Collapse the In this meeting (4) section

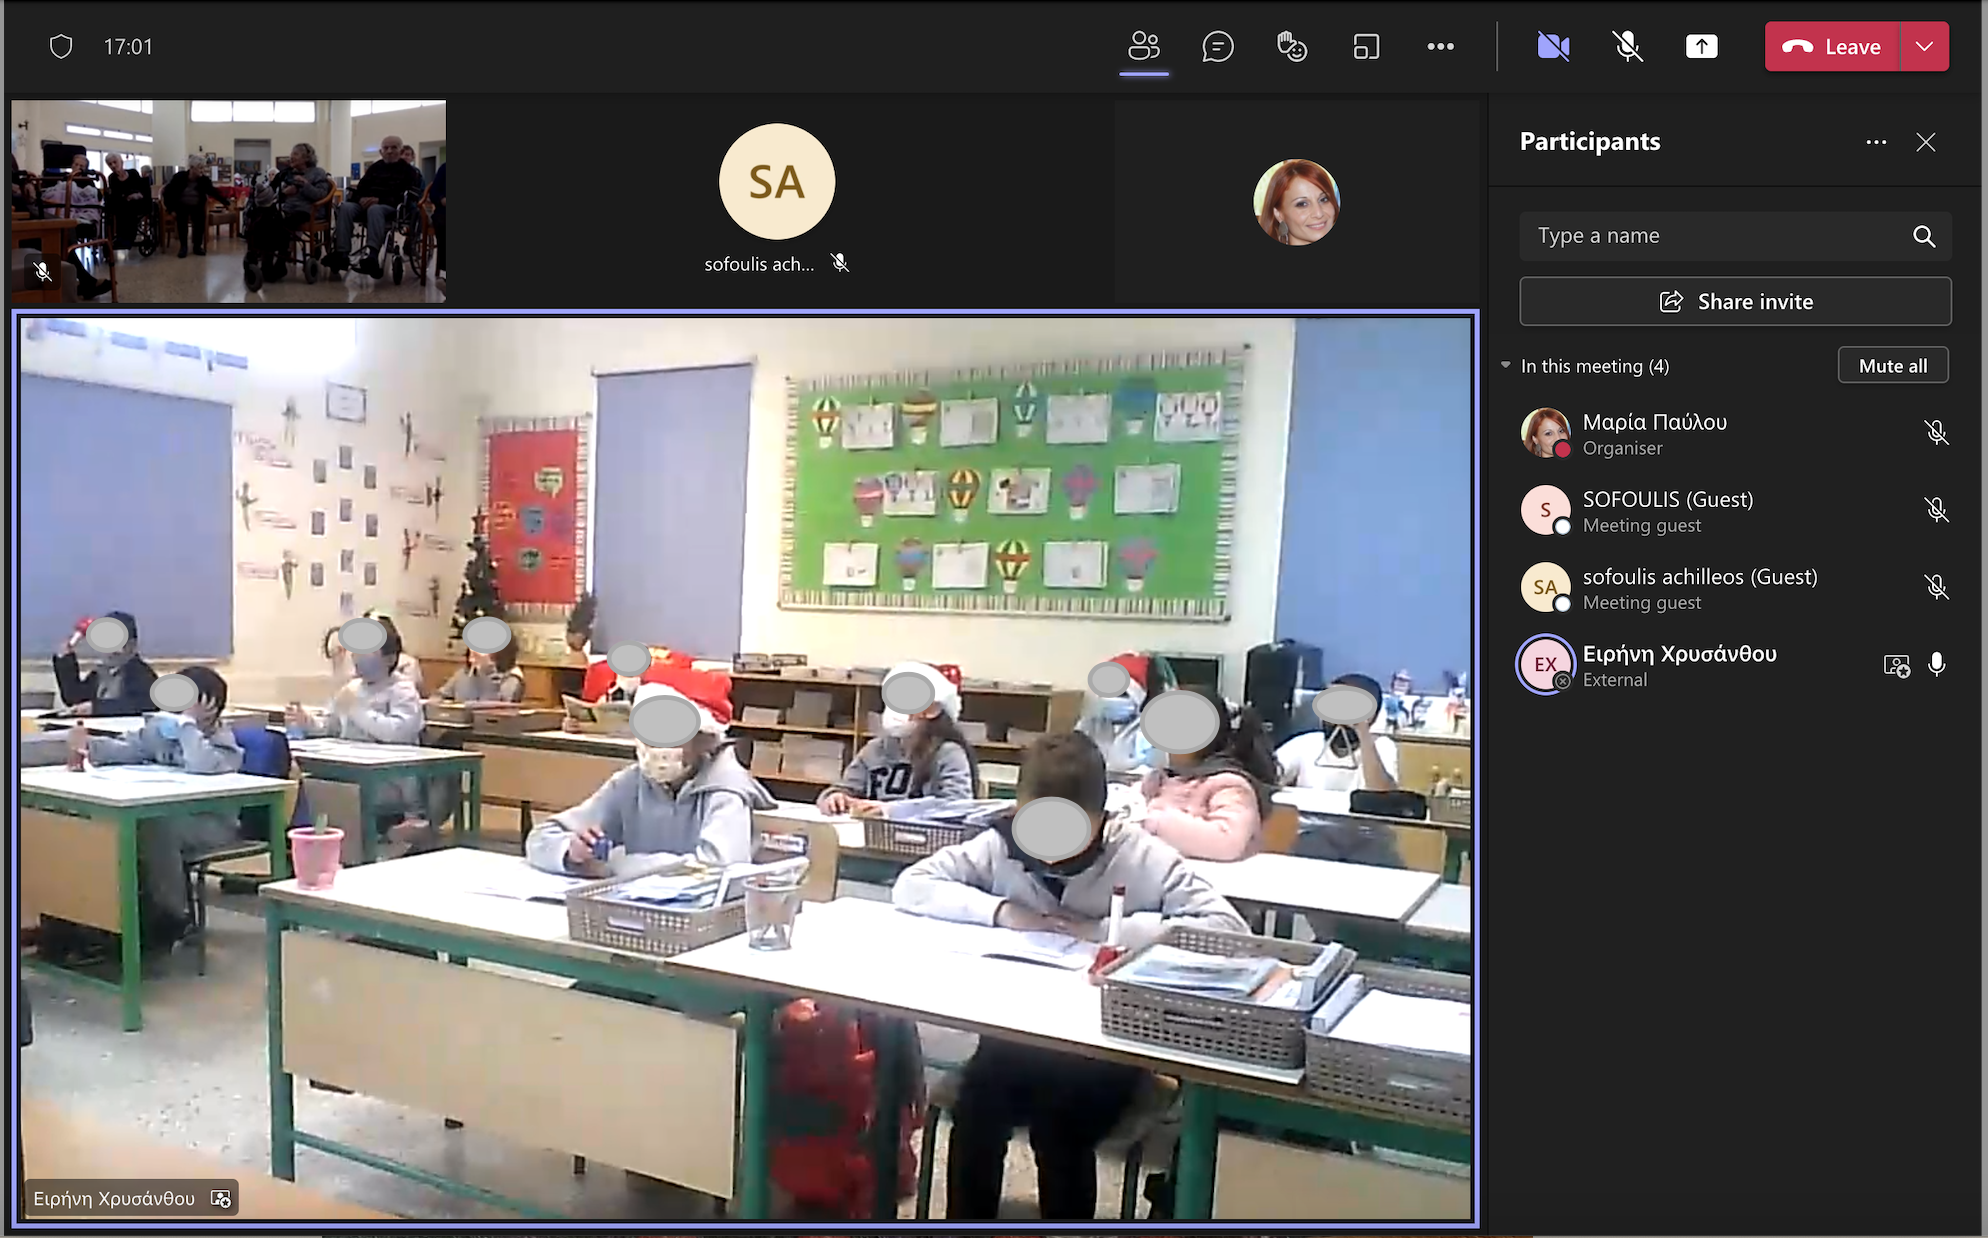point(1506,365)
